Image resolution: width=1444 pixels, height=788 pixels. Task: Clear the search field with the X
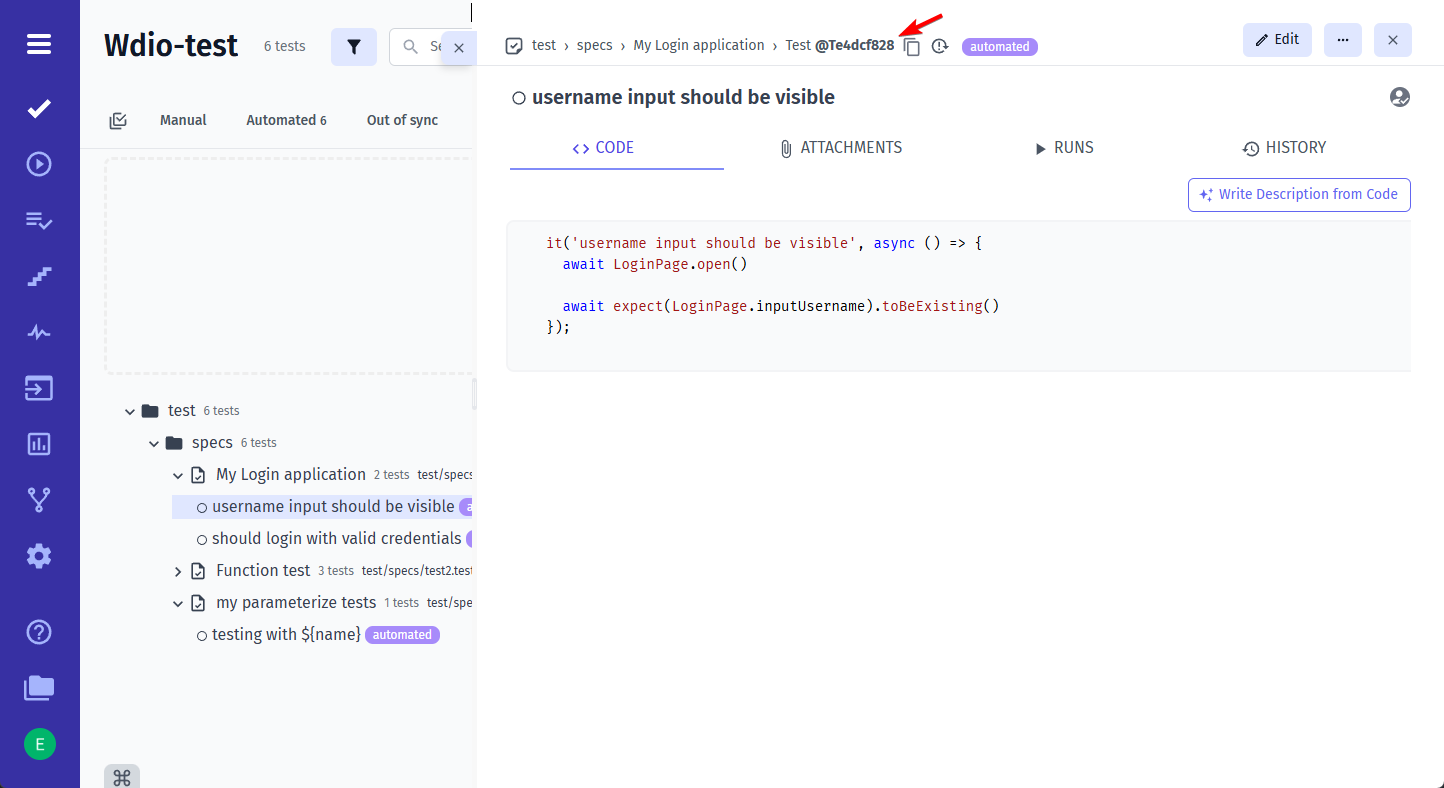pyautogui.click(x=459, y=46)
